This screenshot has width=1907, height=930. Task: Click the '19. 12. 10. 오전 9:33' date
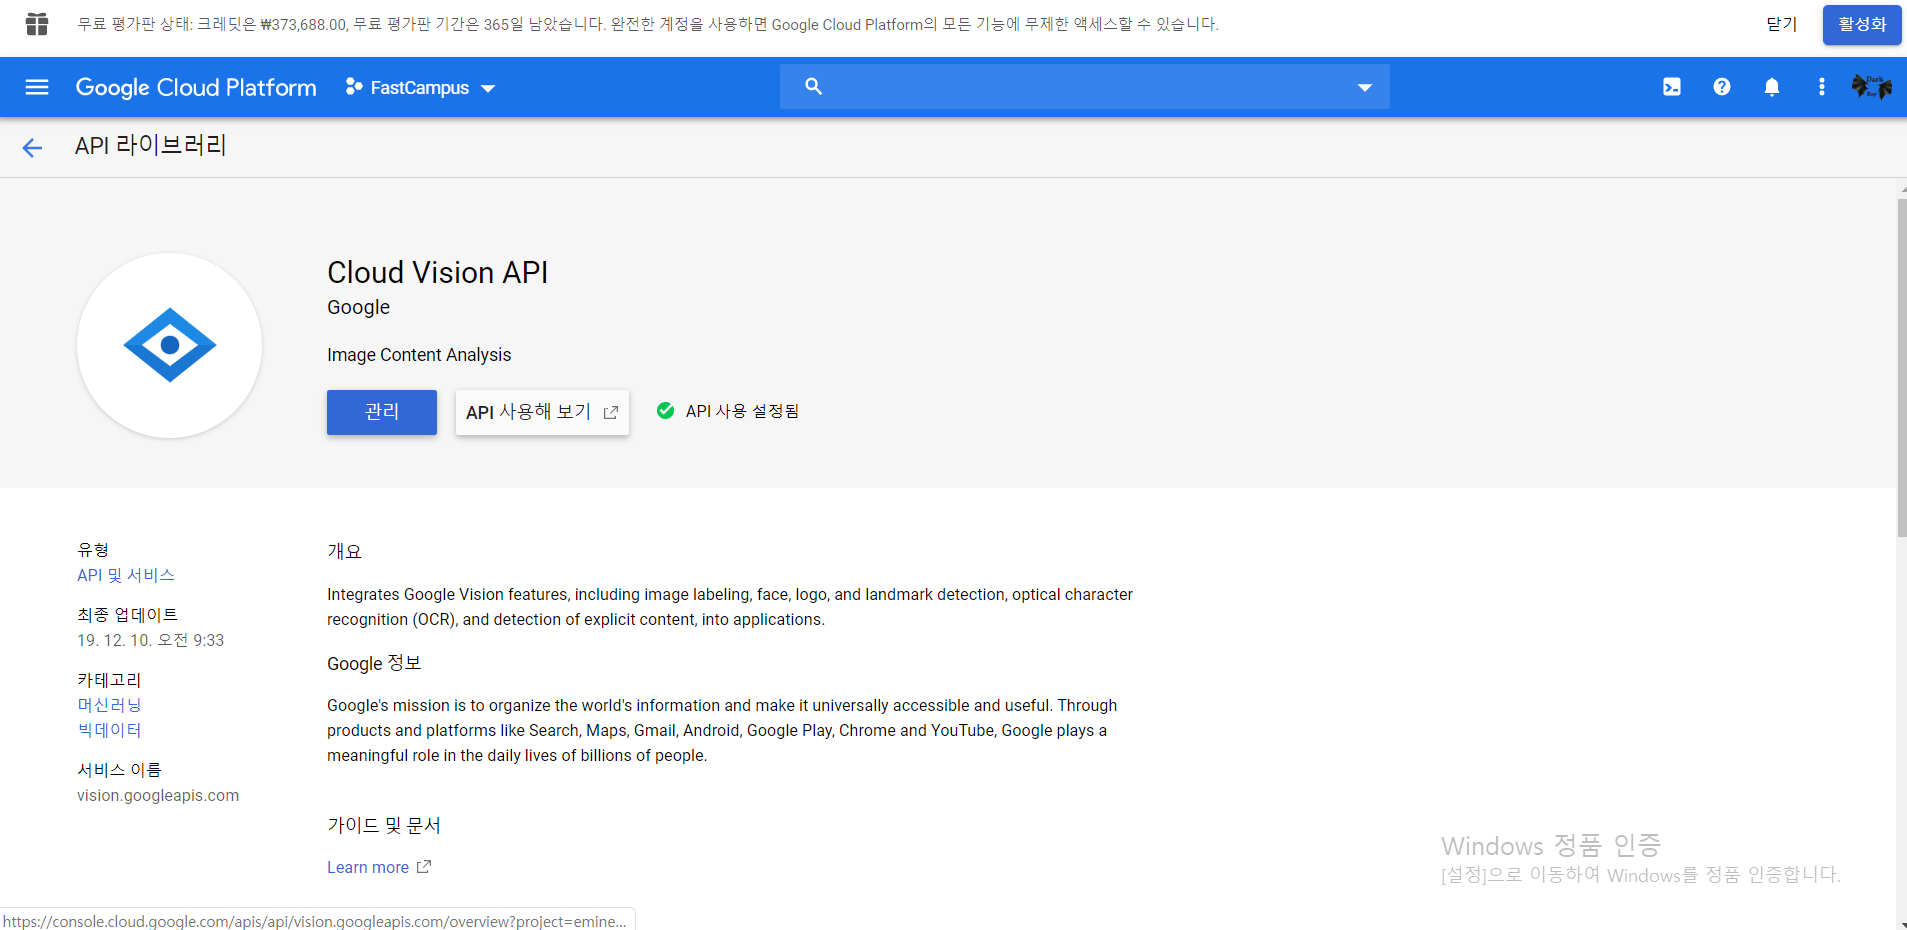pos(151,640)
